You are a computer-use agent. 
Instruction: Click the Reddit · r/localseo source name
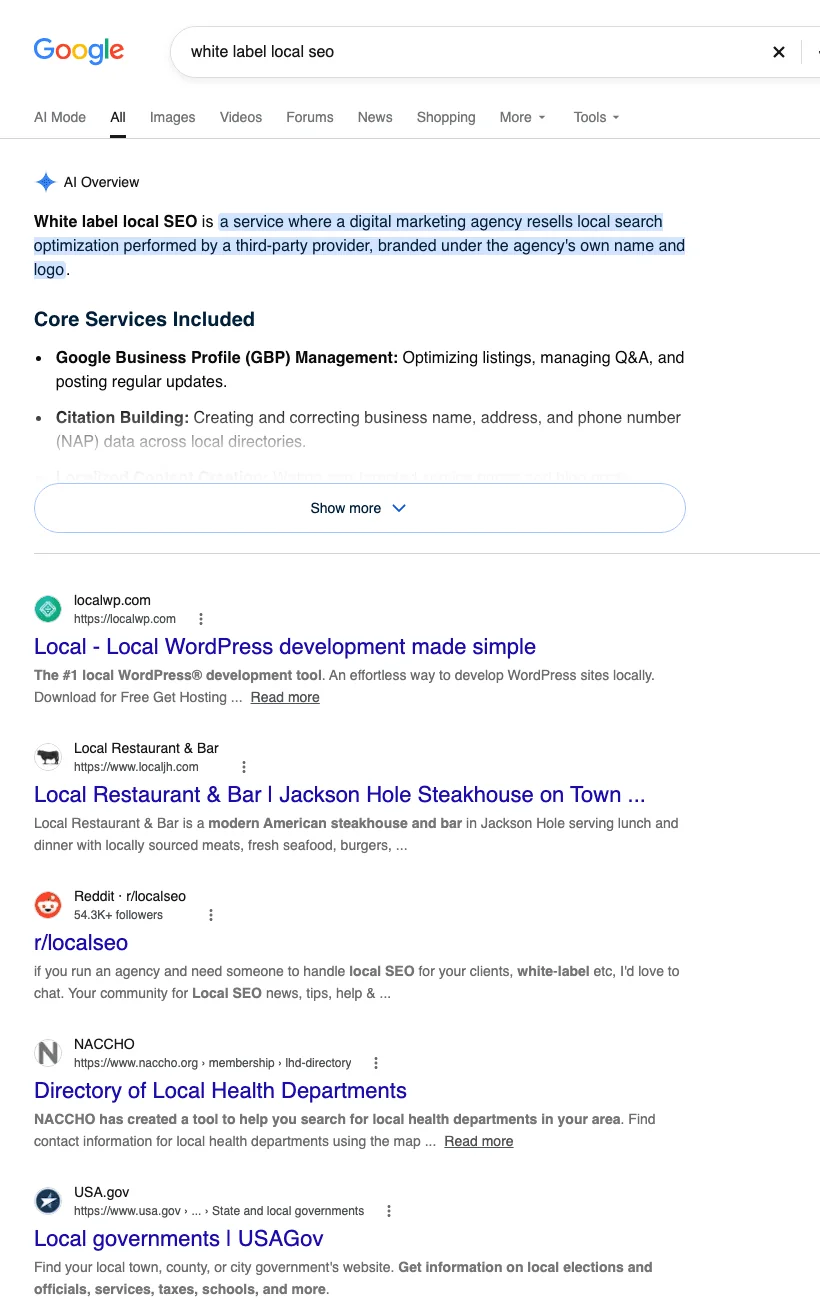pos(130,896)
